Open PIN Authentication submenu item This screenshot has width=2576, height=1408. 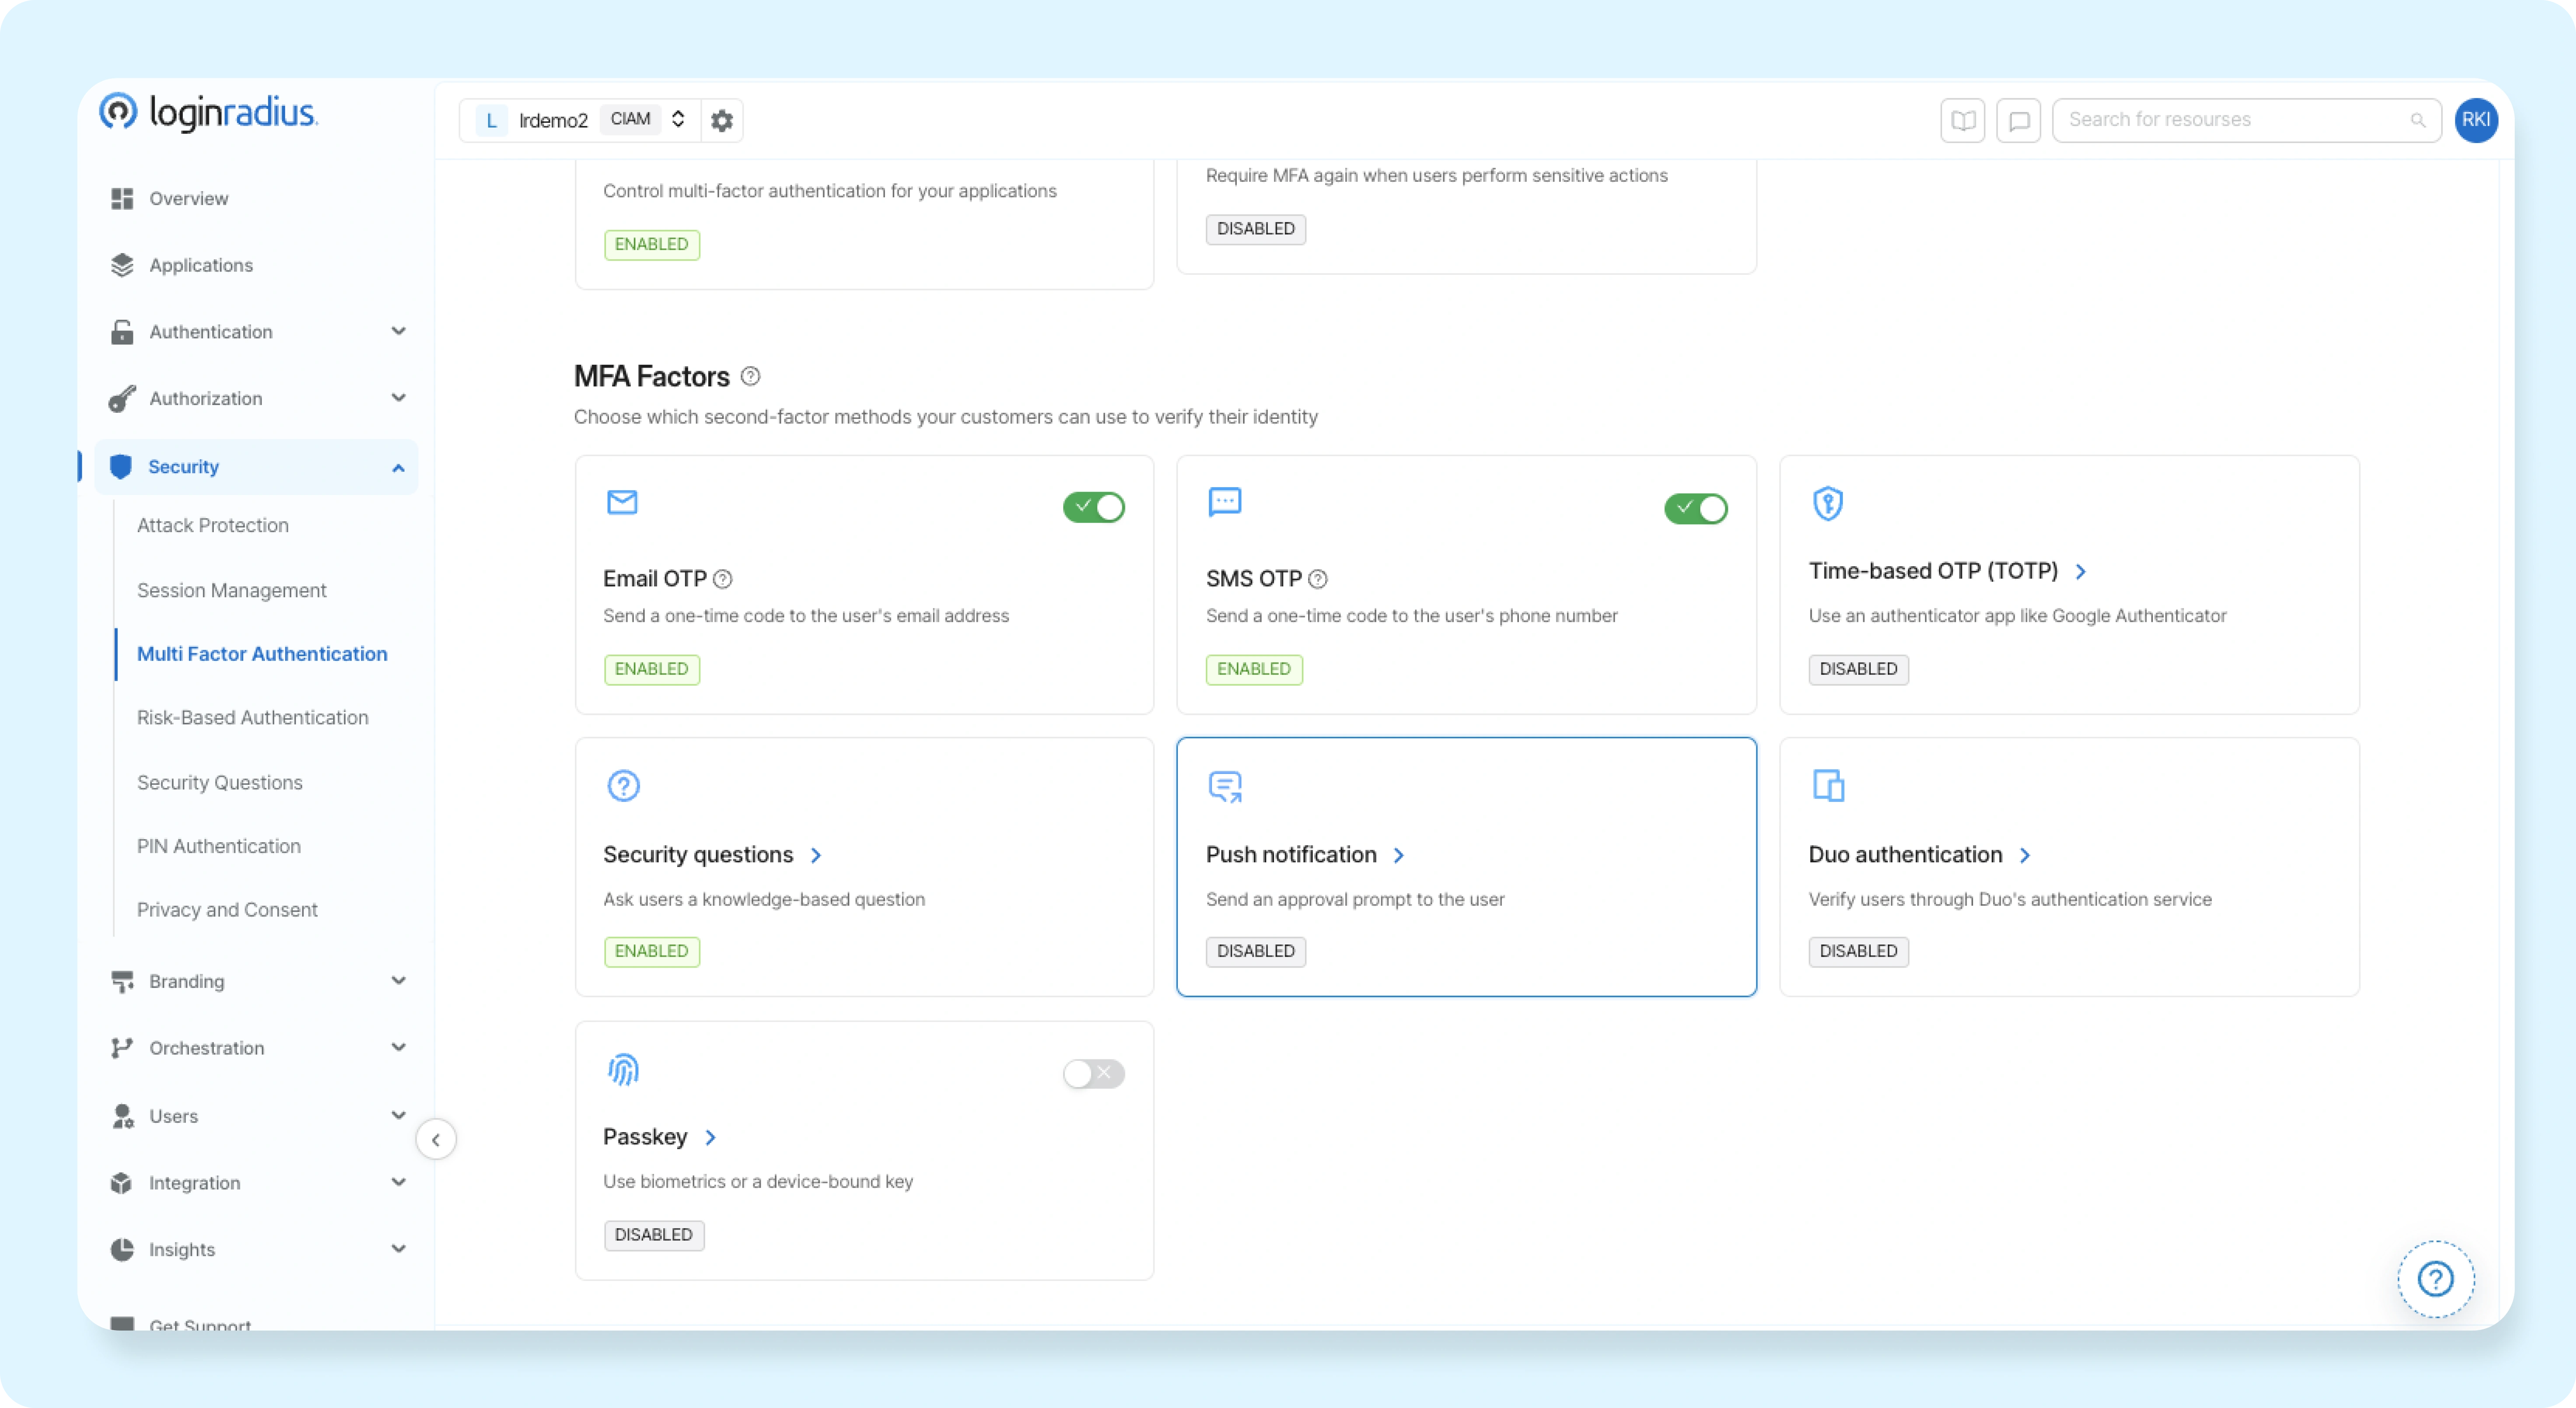tap(219, 846)
